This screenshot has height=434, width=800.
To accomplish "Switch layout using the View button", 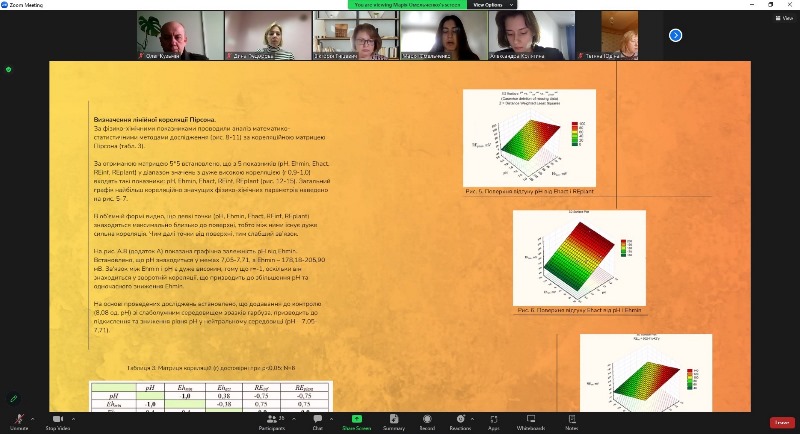I will 784,18.
